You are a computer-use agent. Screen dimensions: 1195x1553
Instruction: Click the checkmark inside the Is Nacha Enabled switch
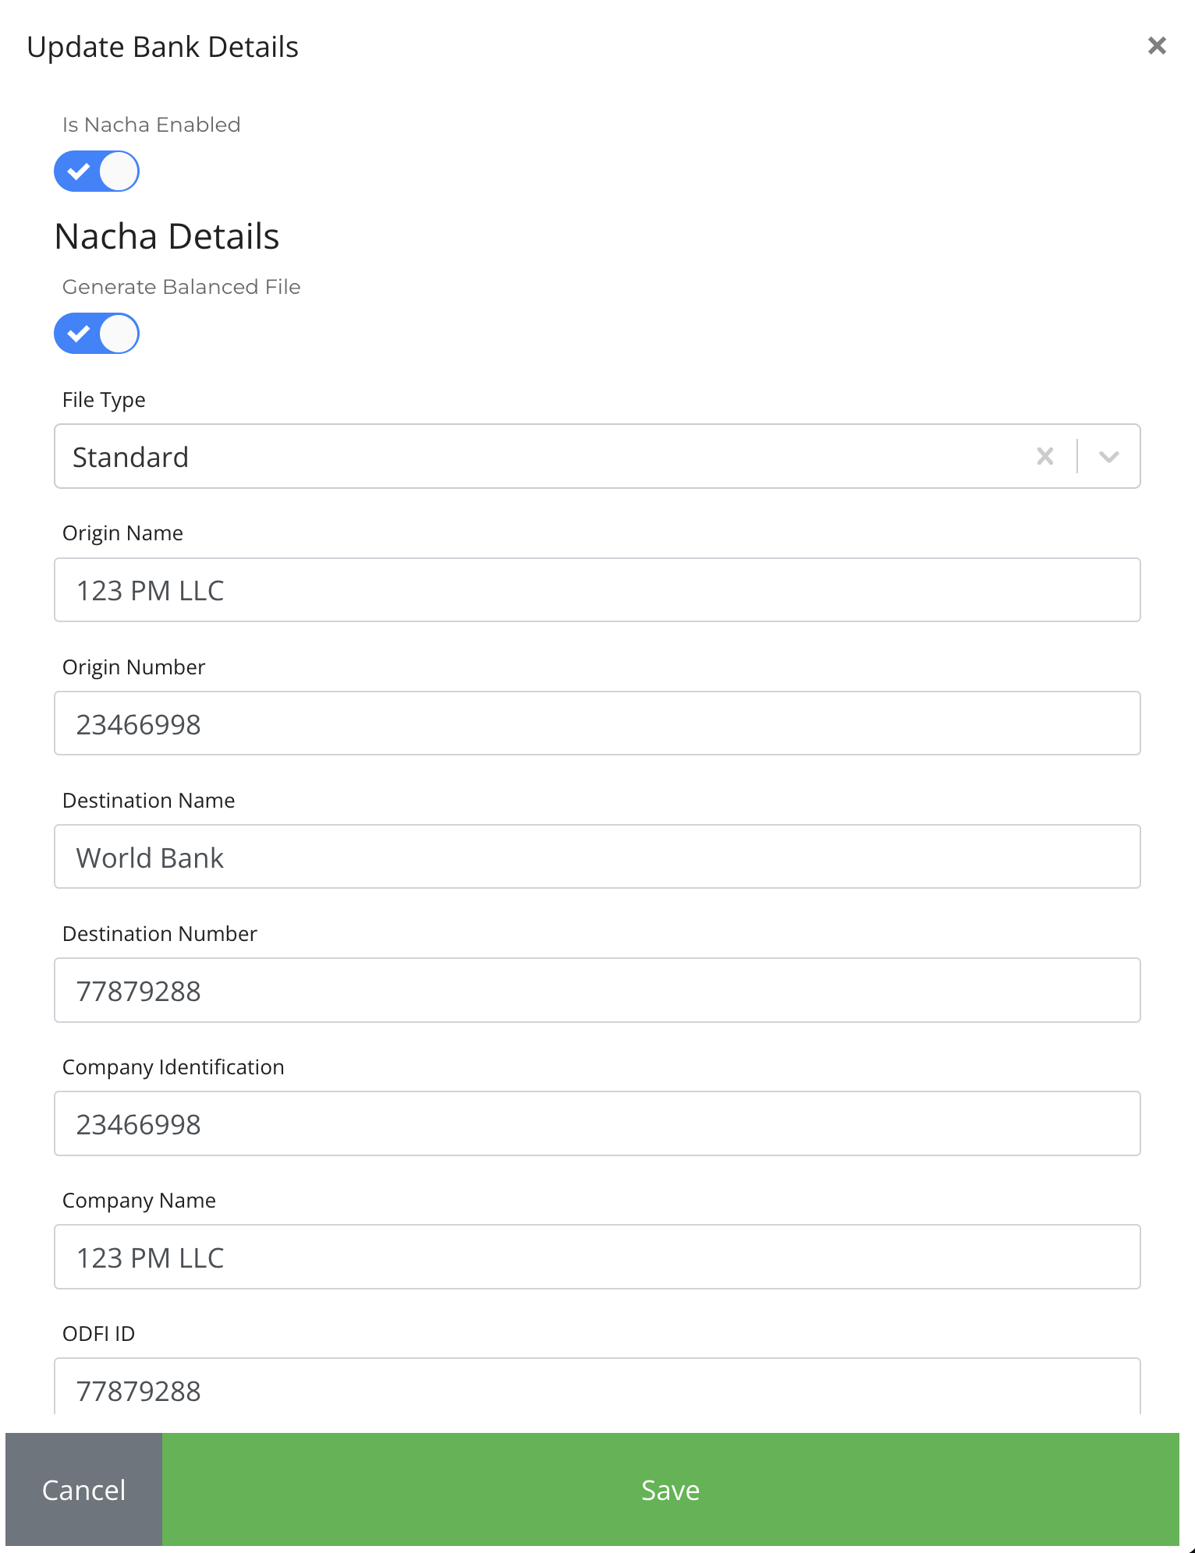point(78,171)
